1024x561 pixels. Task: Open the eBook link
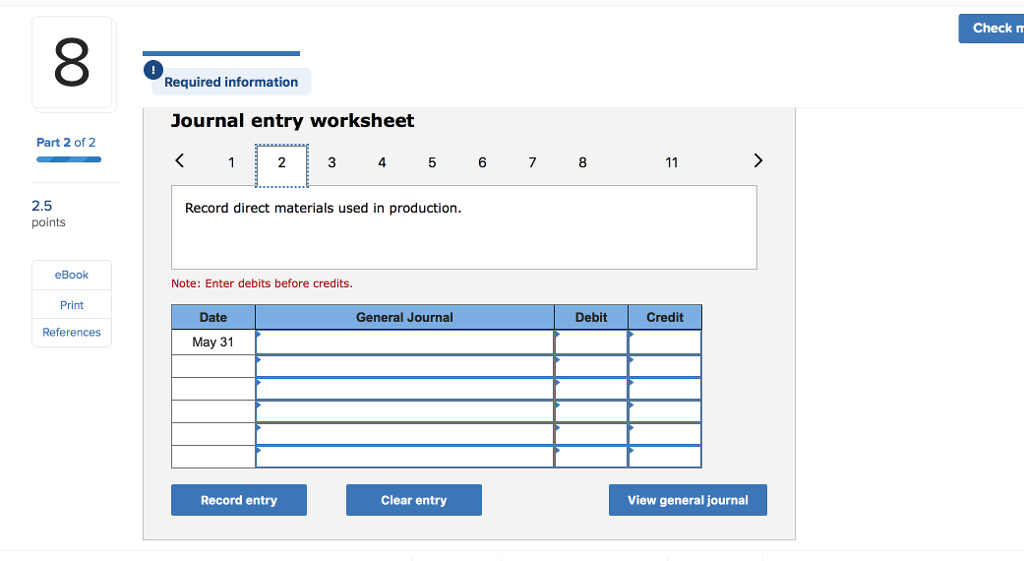[72, 275]
